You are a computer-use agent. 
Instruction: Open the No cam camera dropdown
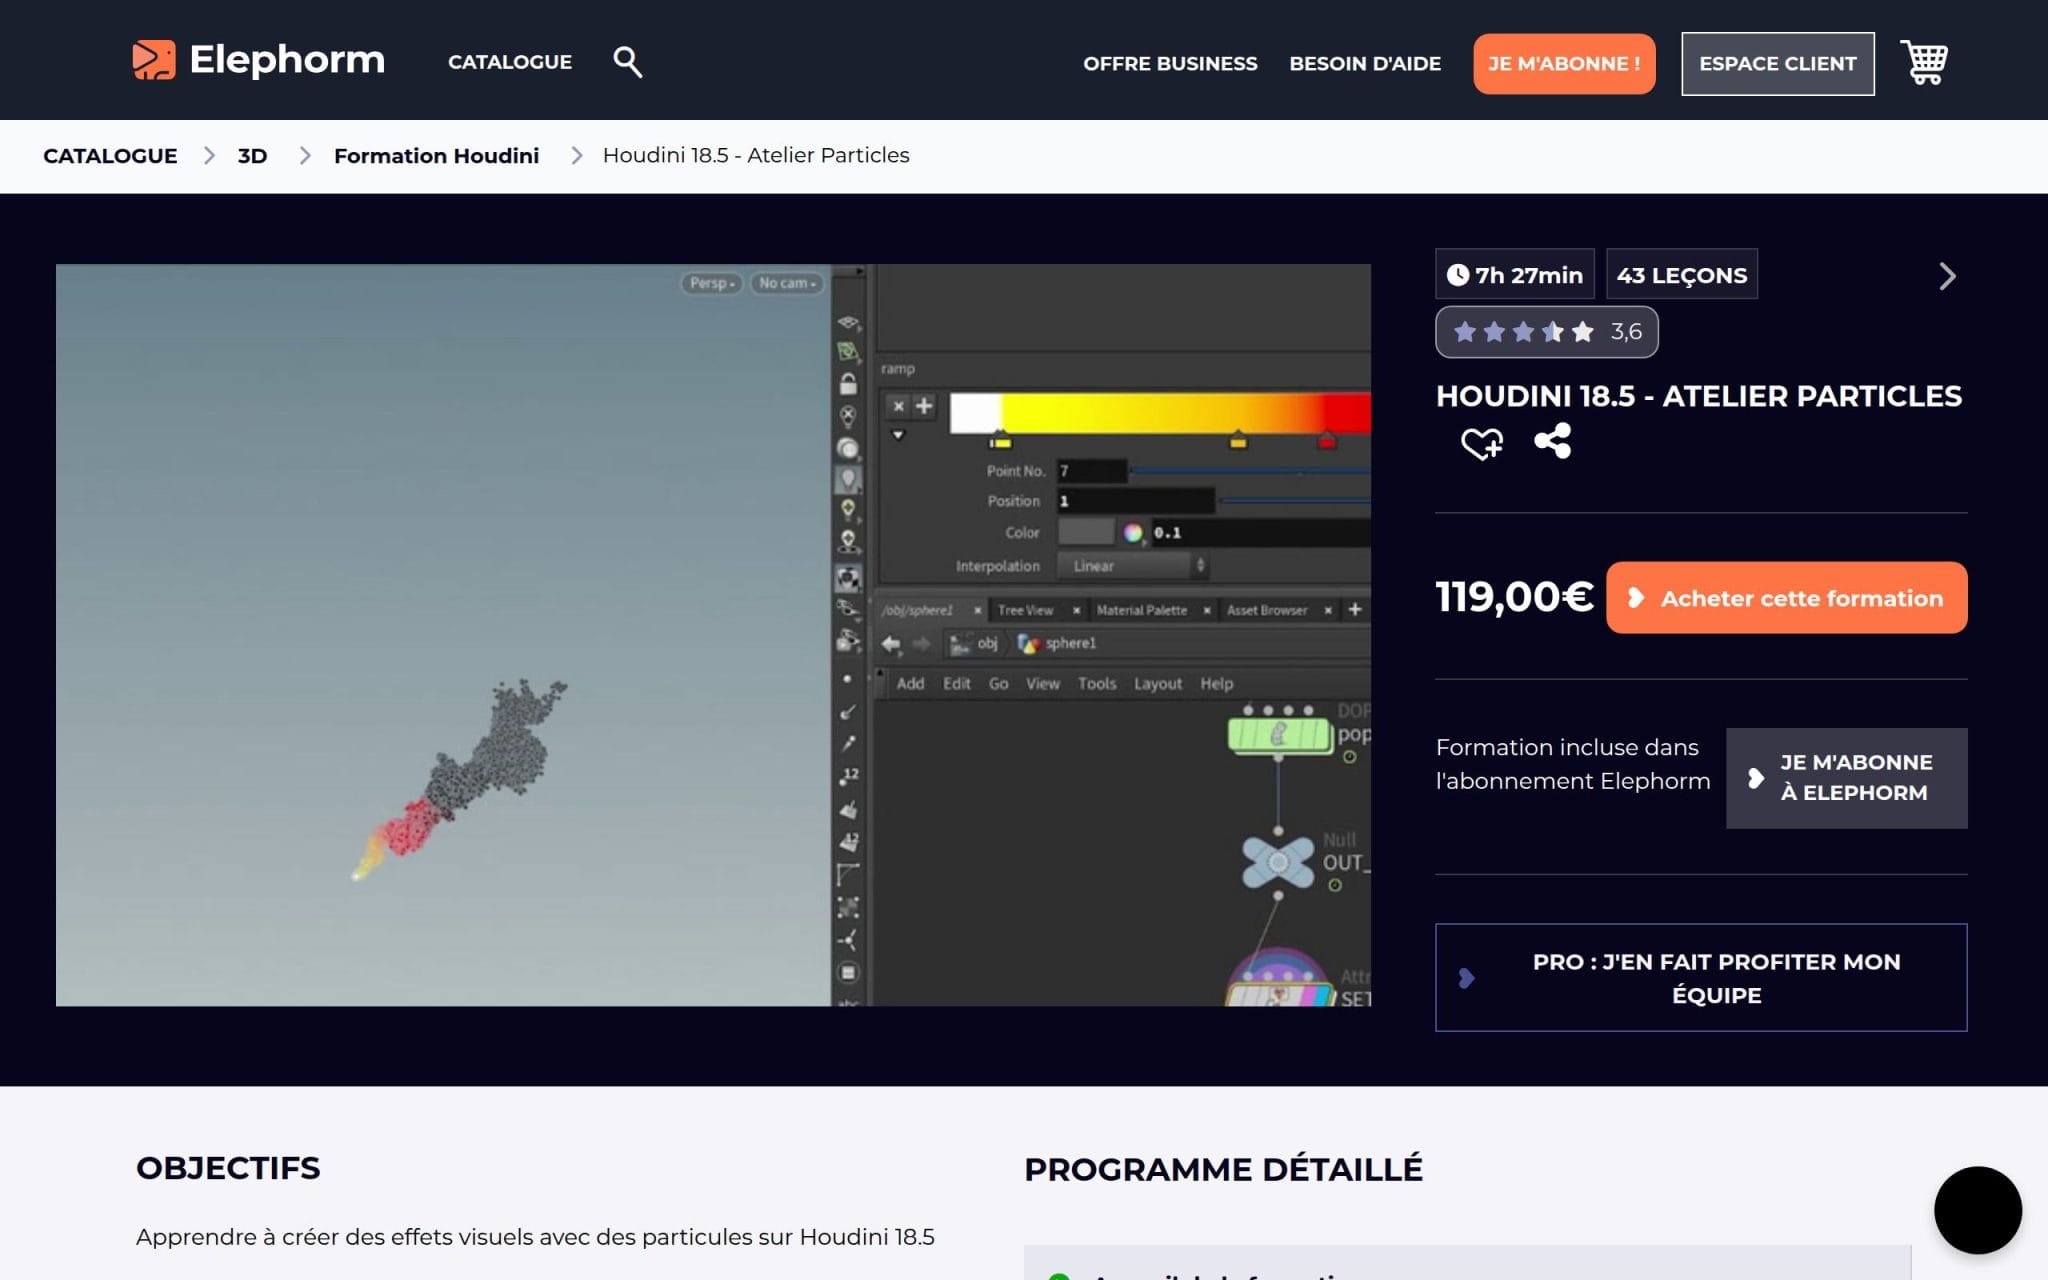[x=788, y=283]
